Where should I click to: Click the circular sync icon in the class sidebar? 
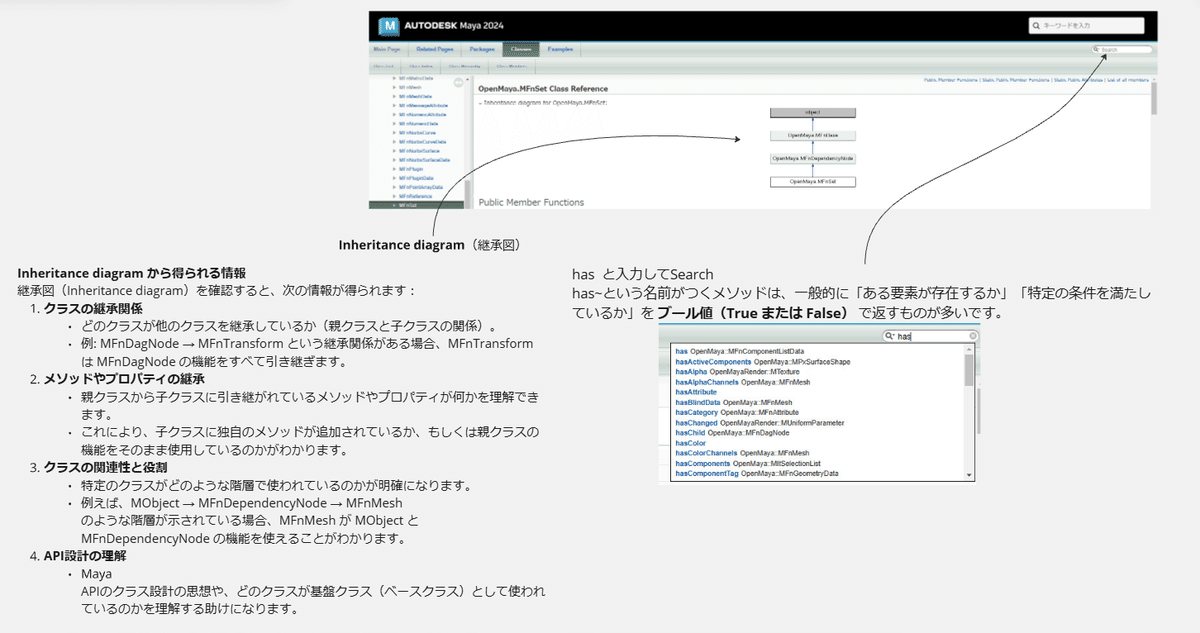click(x=458, y=82)
